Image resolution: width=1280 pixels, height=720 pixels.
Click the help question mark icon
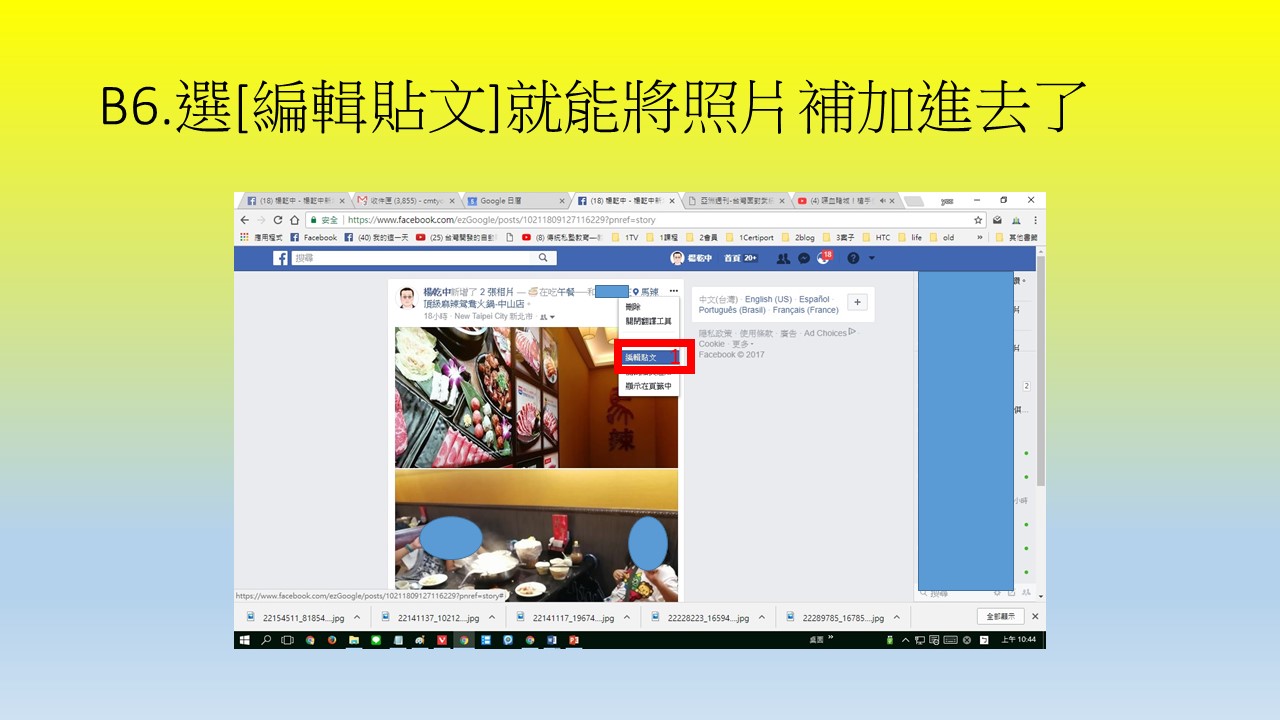coord(853,258)
